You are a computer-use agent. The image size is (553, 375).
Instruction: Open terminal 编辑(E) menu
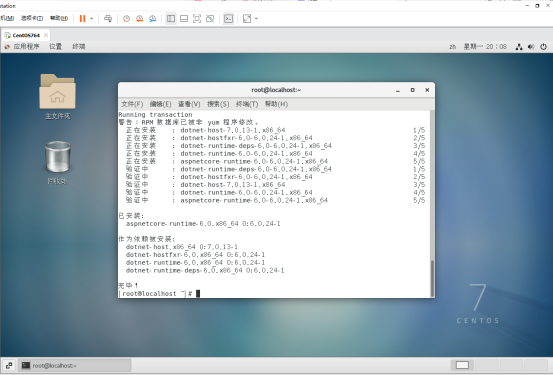(x=160, y=104)
